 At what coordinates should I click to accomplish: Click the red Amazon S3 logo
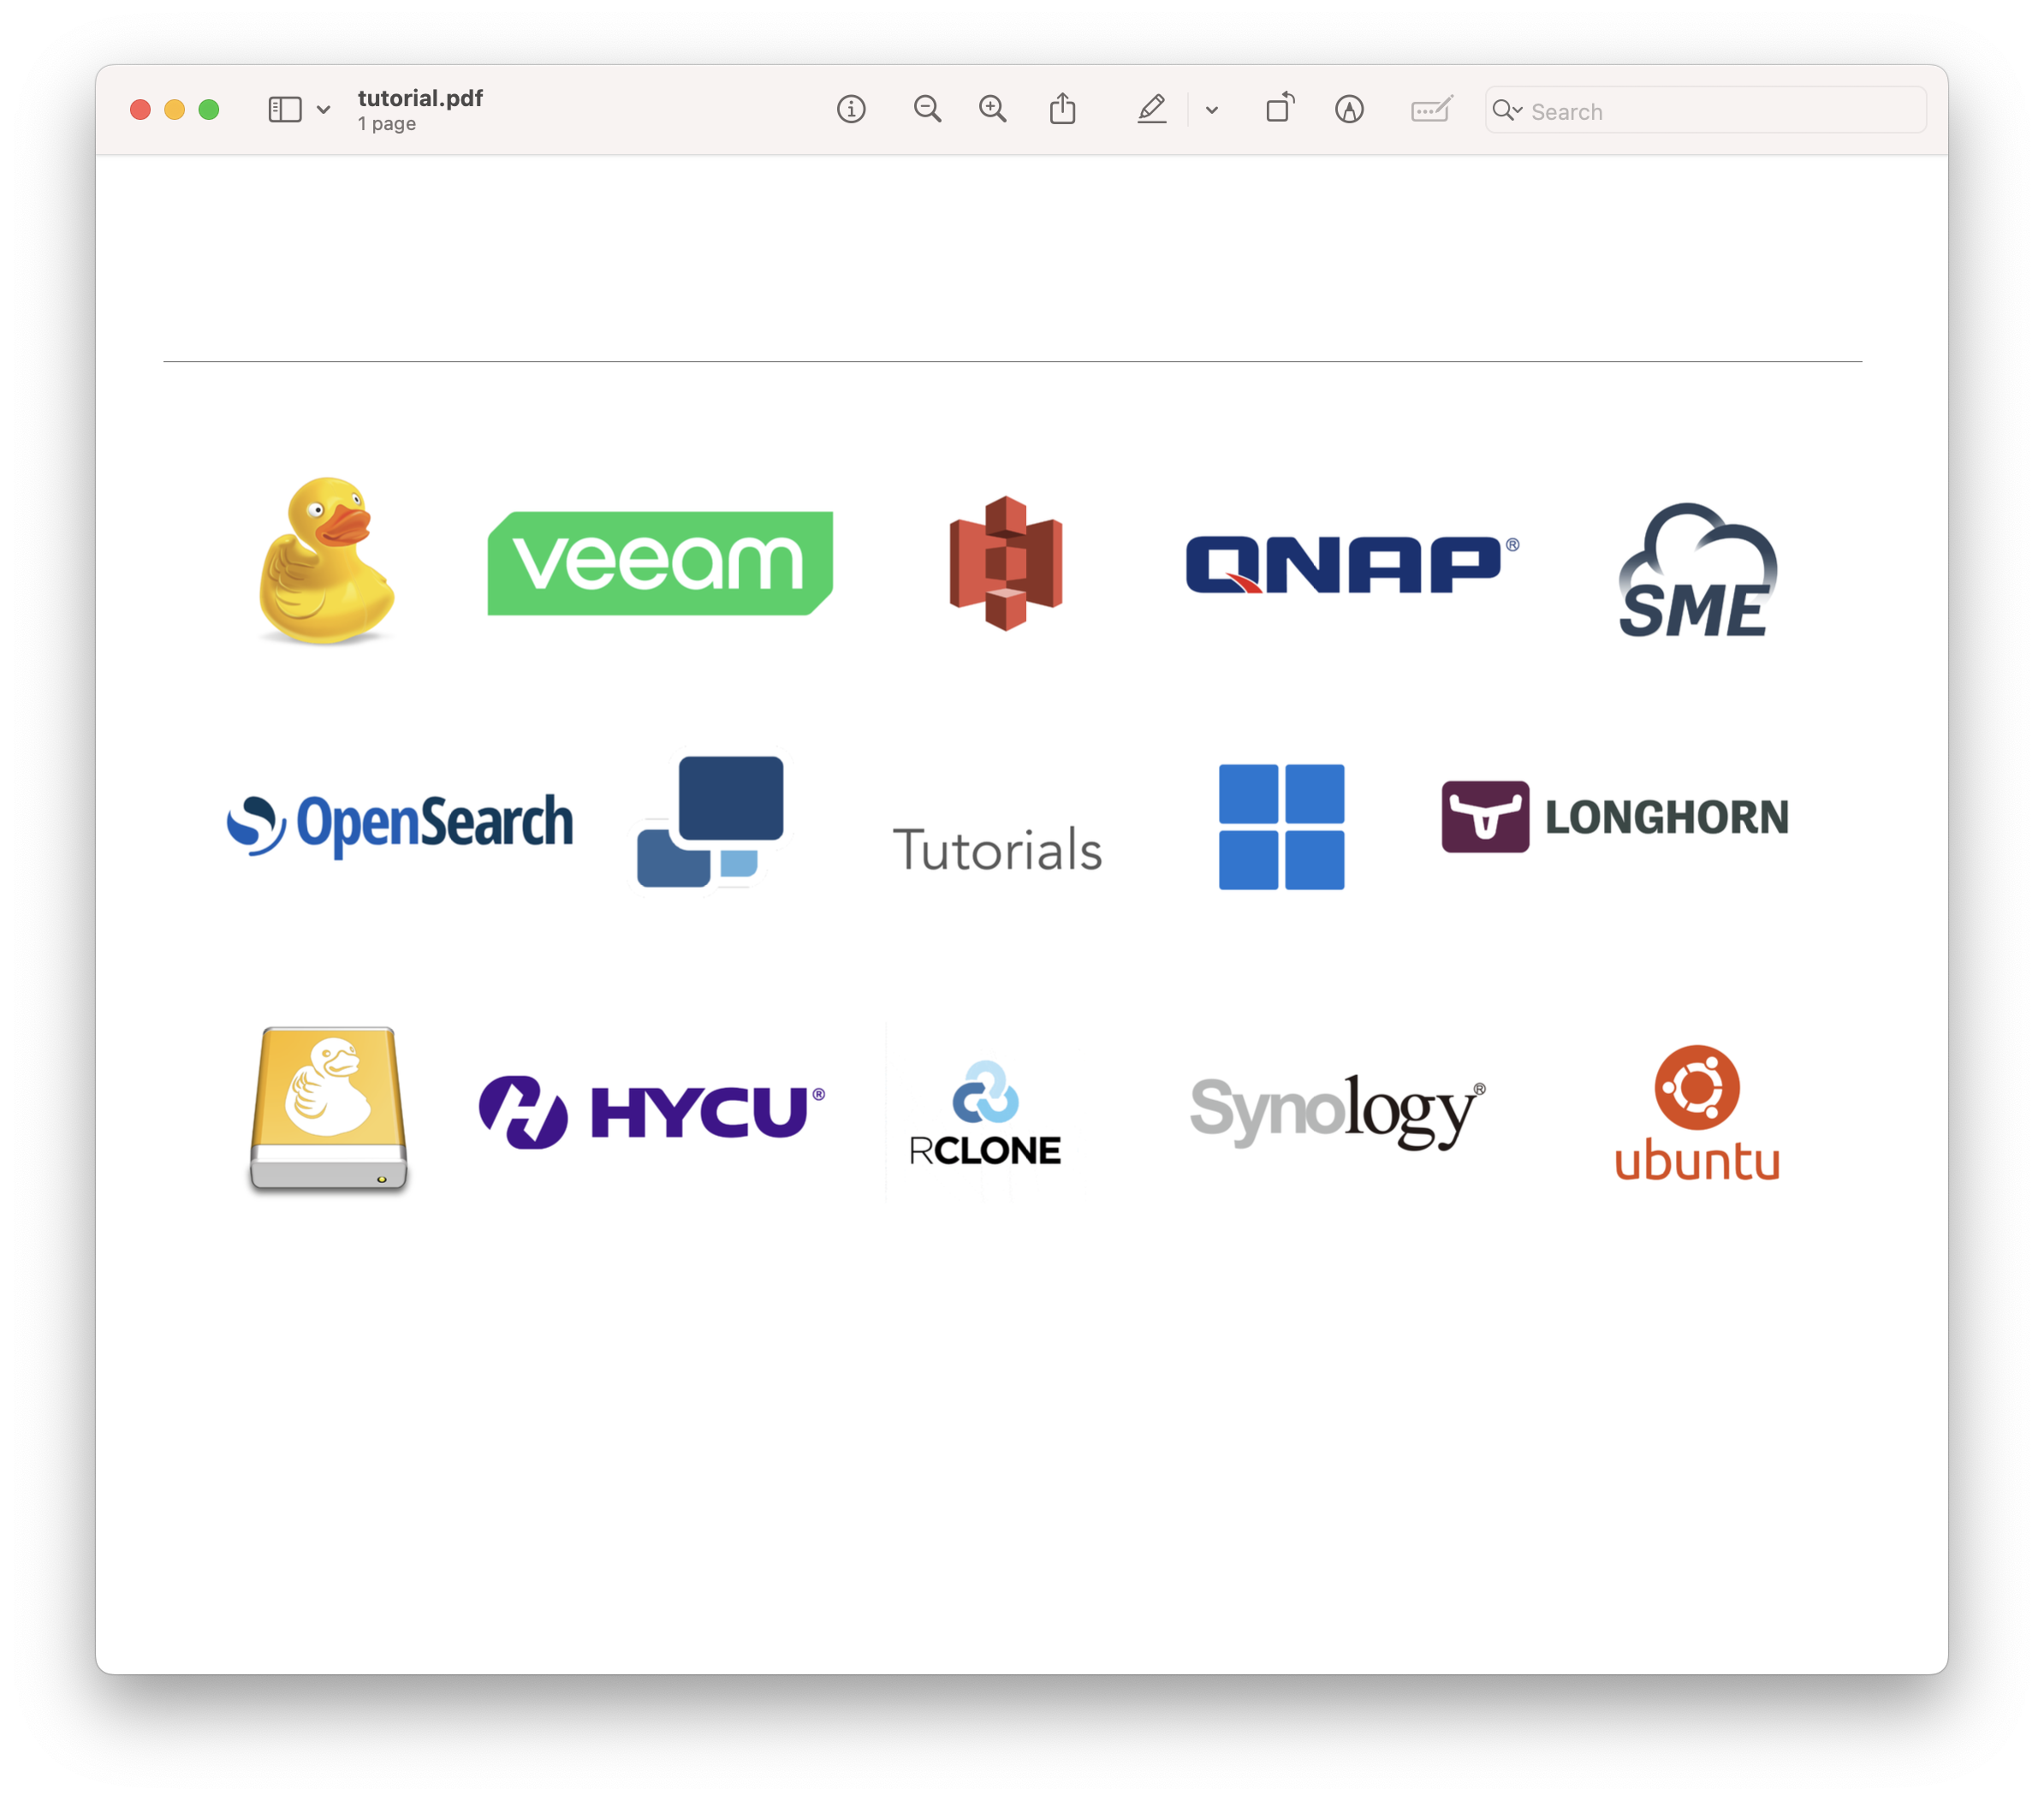tap(1005, 563)
